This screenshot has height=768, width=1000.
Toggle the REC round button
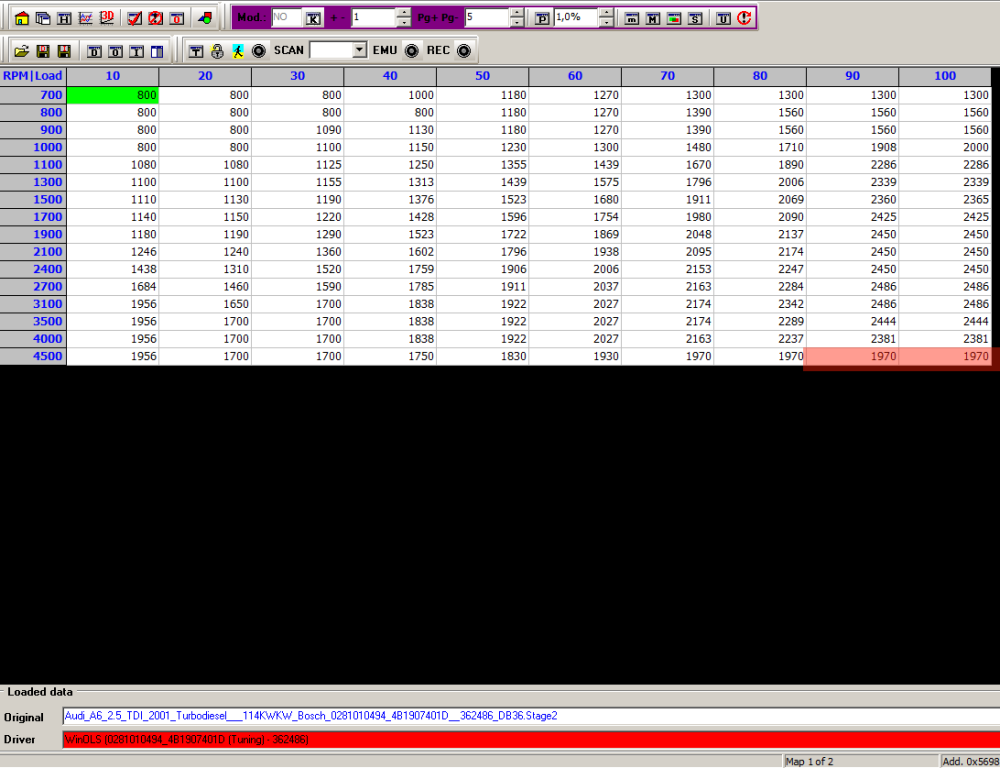[464, 51]
